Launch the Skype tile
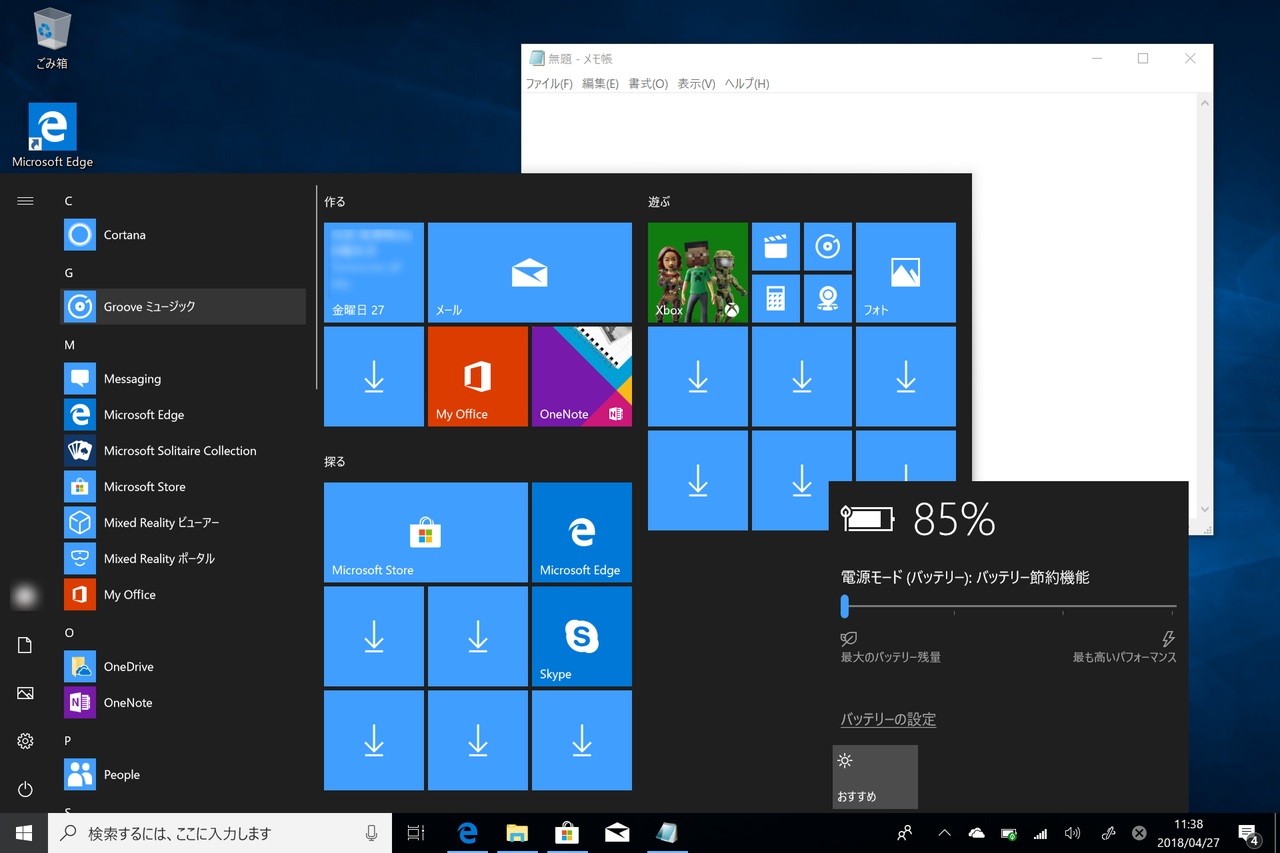Image resolution: width=1280 pixels, height=853 pixels. tap(582, 637)
